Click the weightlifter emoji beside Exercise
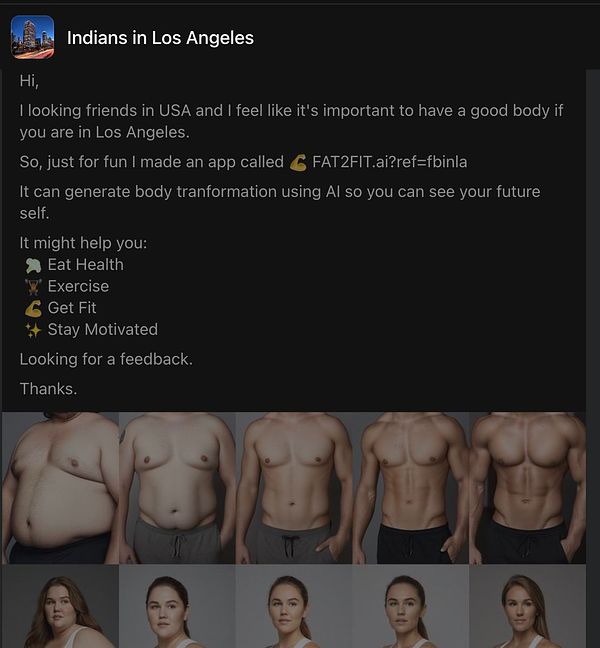 pos(33,286)
